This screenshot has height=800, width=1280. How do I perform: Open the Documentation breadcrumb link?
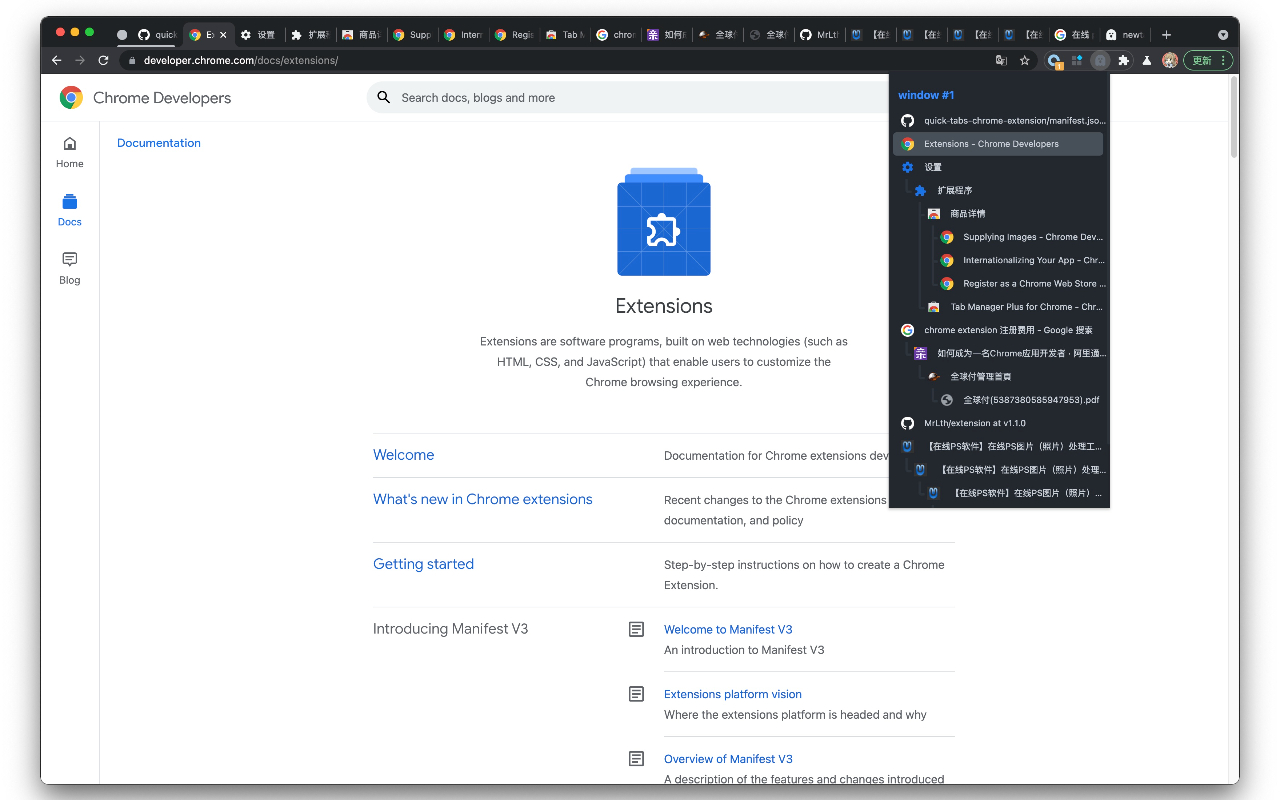tap(159, 143)
